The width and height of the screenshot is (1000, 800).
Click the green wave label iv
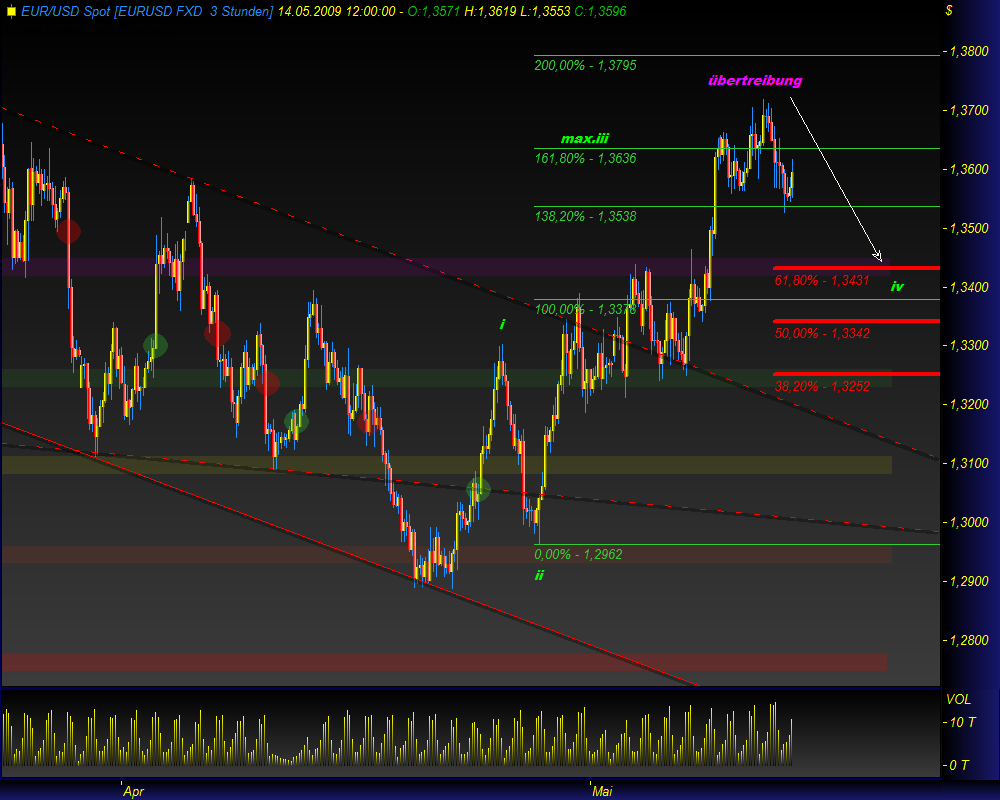[896, 287]
